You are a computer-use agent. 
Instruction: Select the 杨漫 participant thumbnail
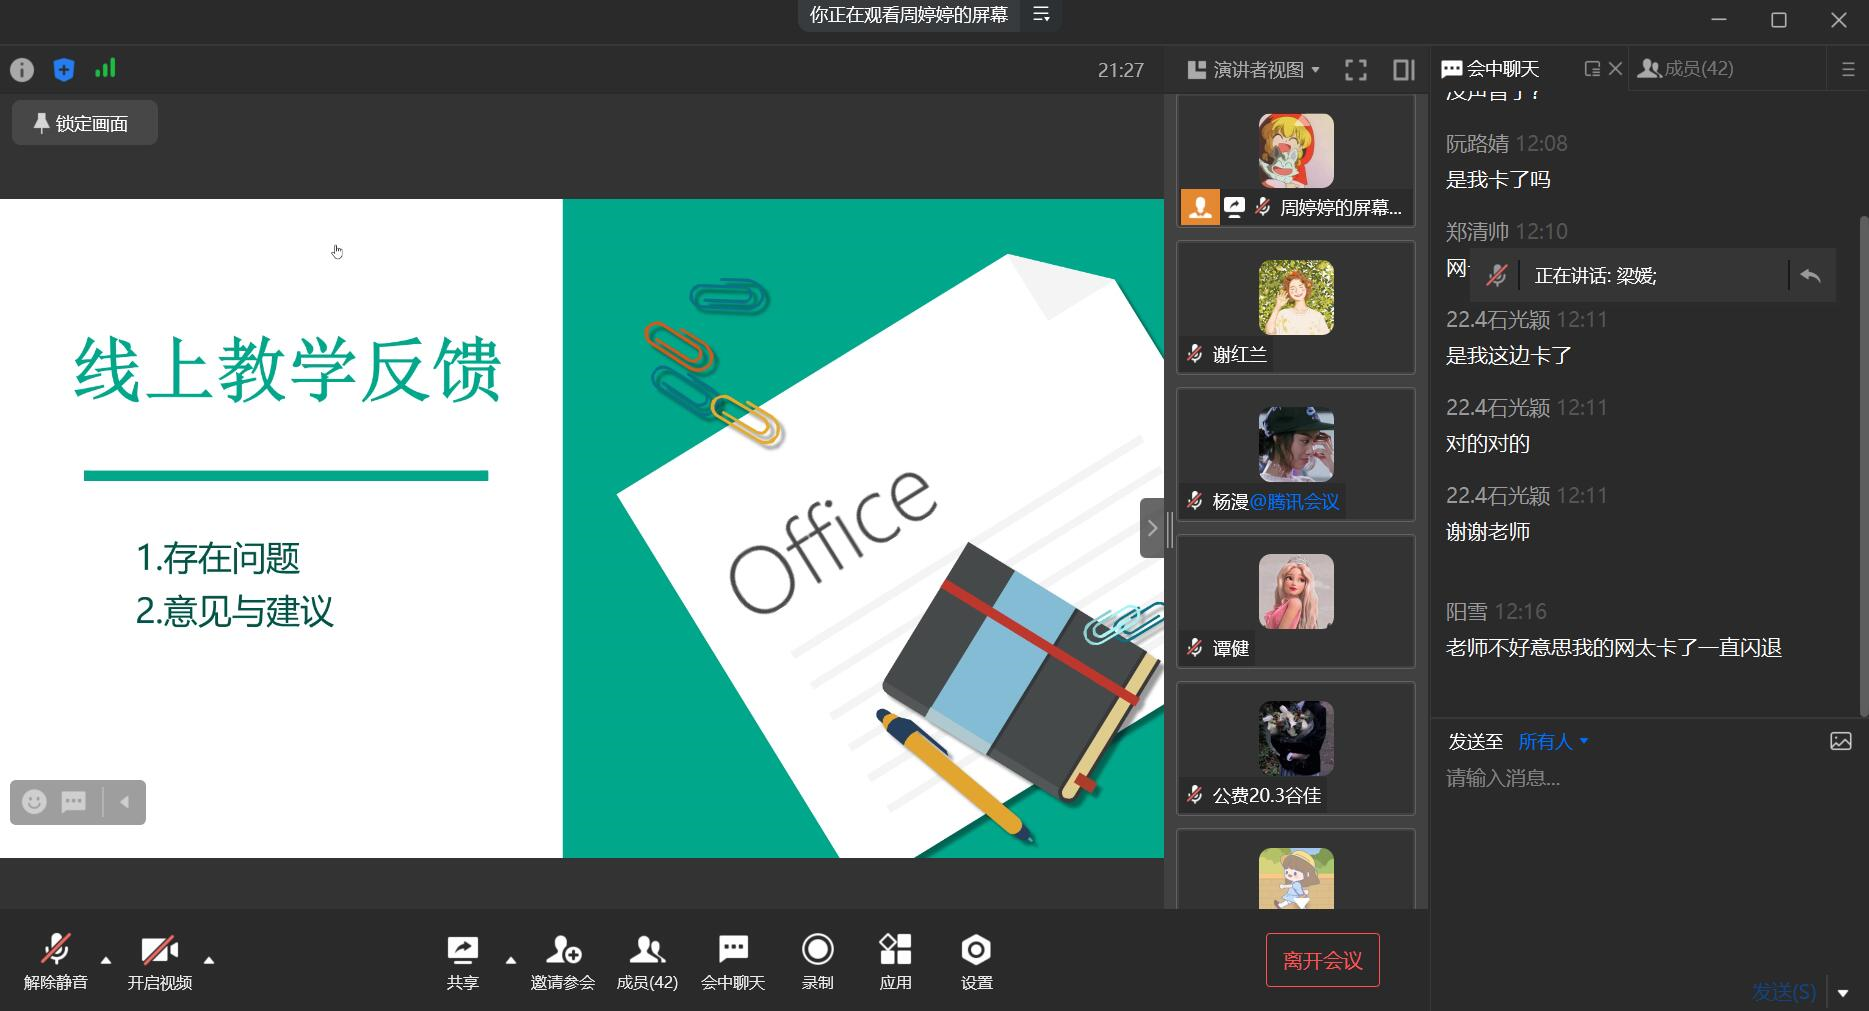[x=1296, y=454]
